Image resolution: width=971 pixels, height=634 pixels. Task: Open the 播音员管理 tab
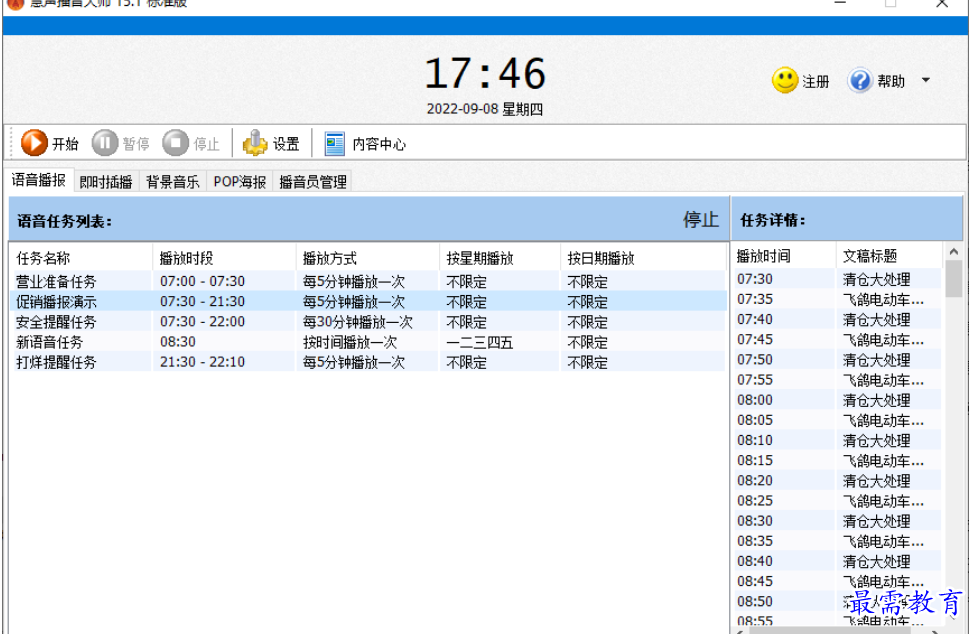click(312, 181)
